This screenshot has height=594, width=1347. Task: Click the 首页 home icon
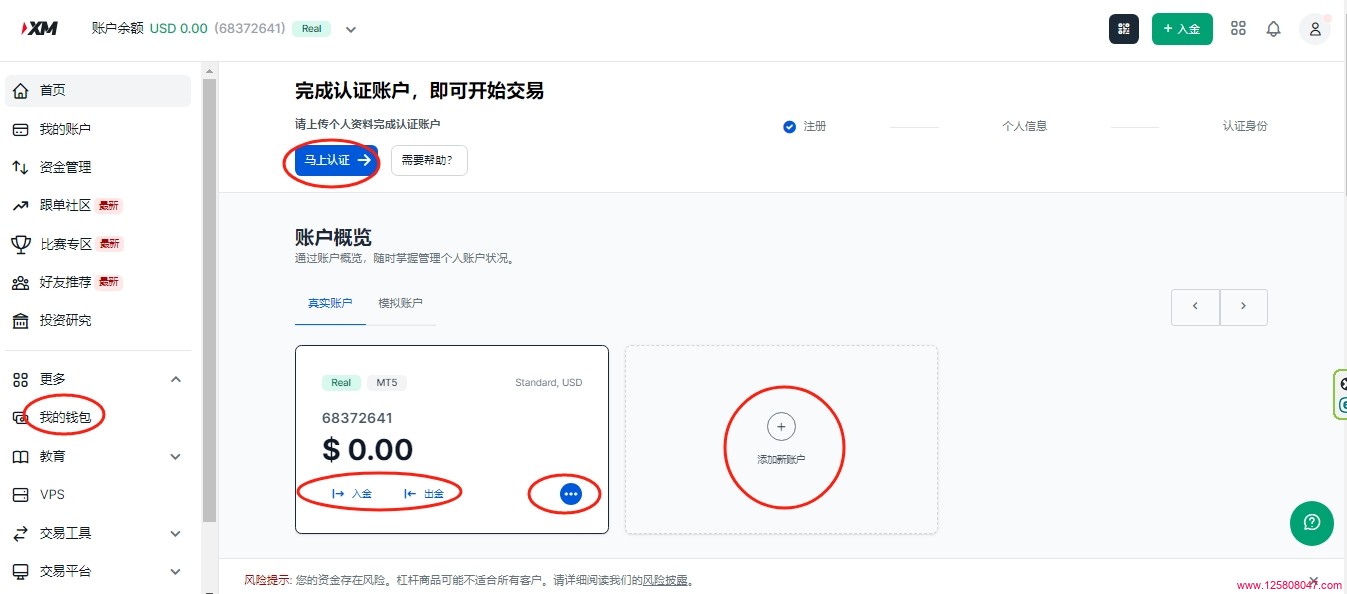coord(20,91)
